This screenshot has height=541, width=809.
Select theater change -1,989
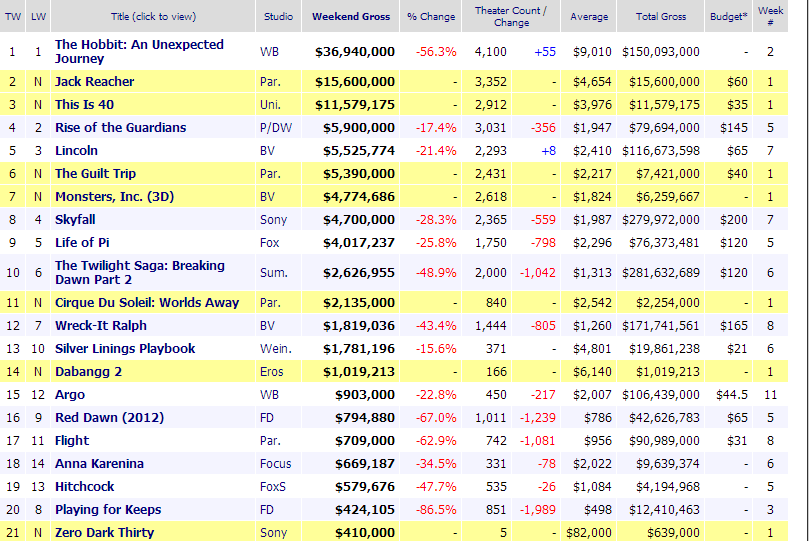pyautogui.click(x=538, y=510)
